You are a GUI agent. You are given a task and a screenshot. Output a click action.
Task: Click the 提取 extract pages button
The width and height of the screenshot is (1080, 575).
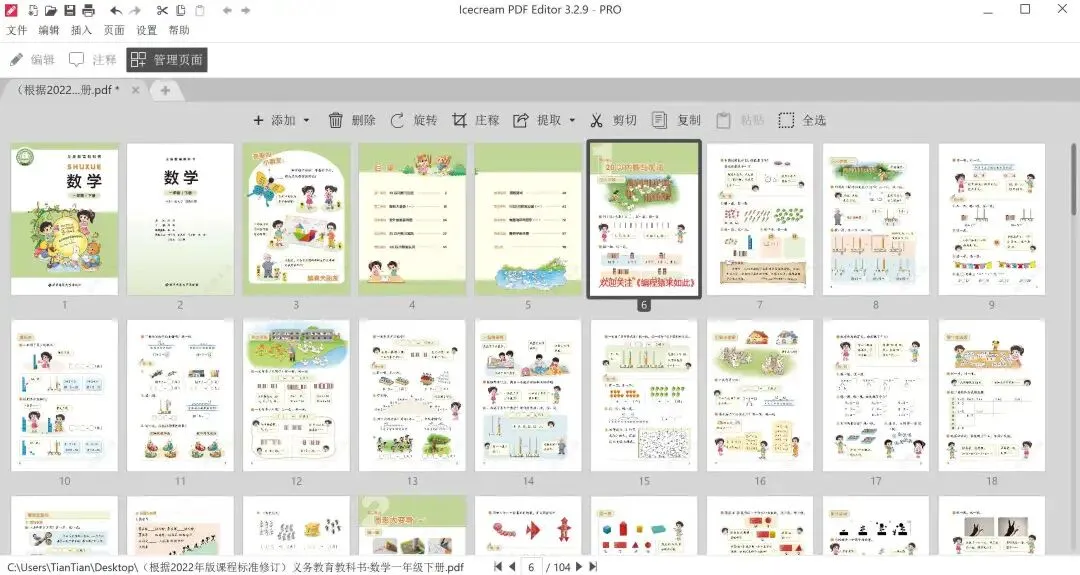point(537,121)
